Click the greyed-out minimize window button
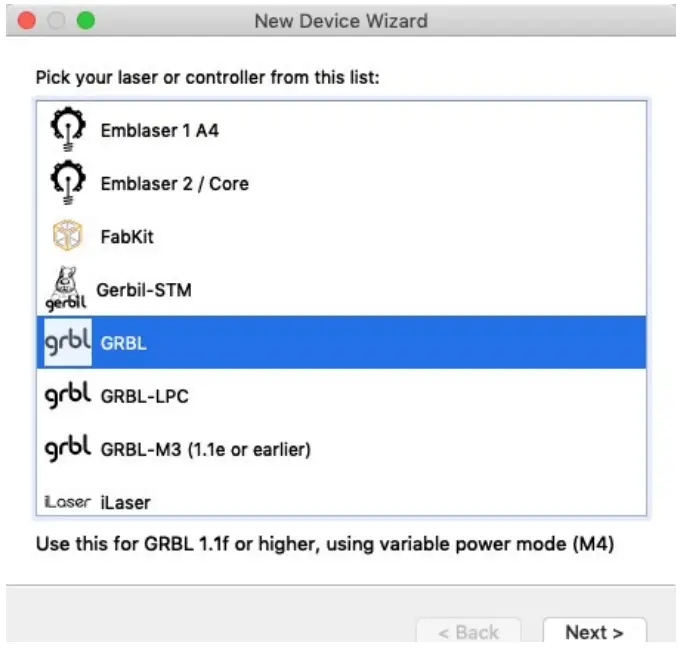 click(x=56, y=20)
